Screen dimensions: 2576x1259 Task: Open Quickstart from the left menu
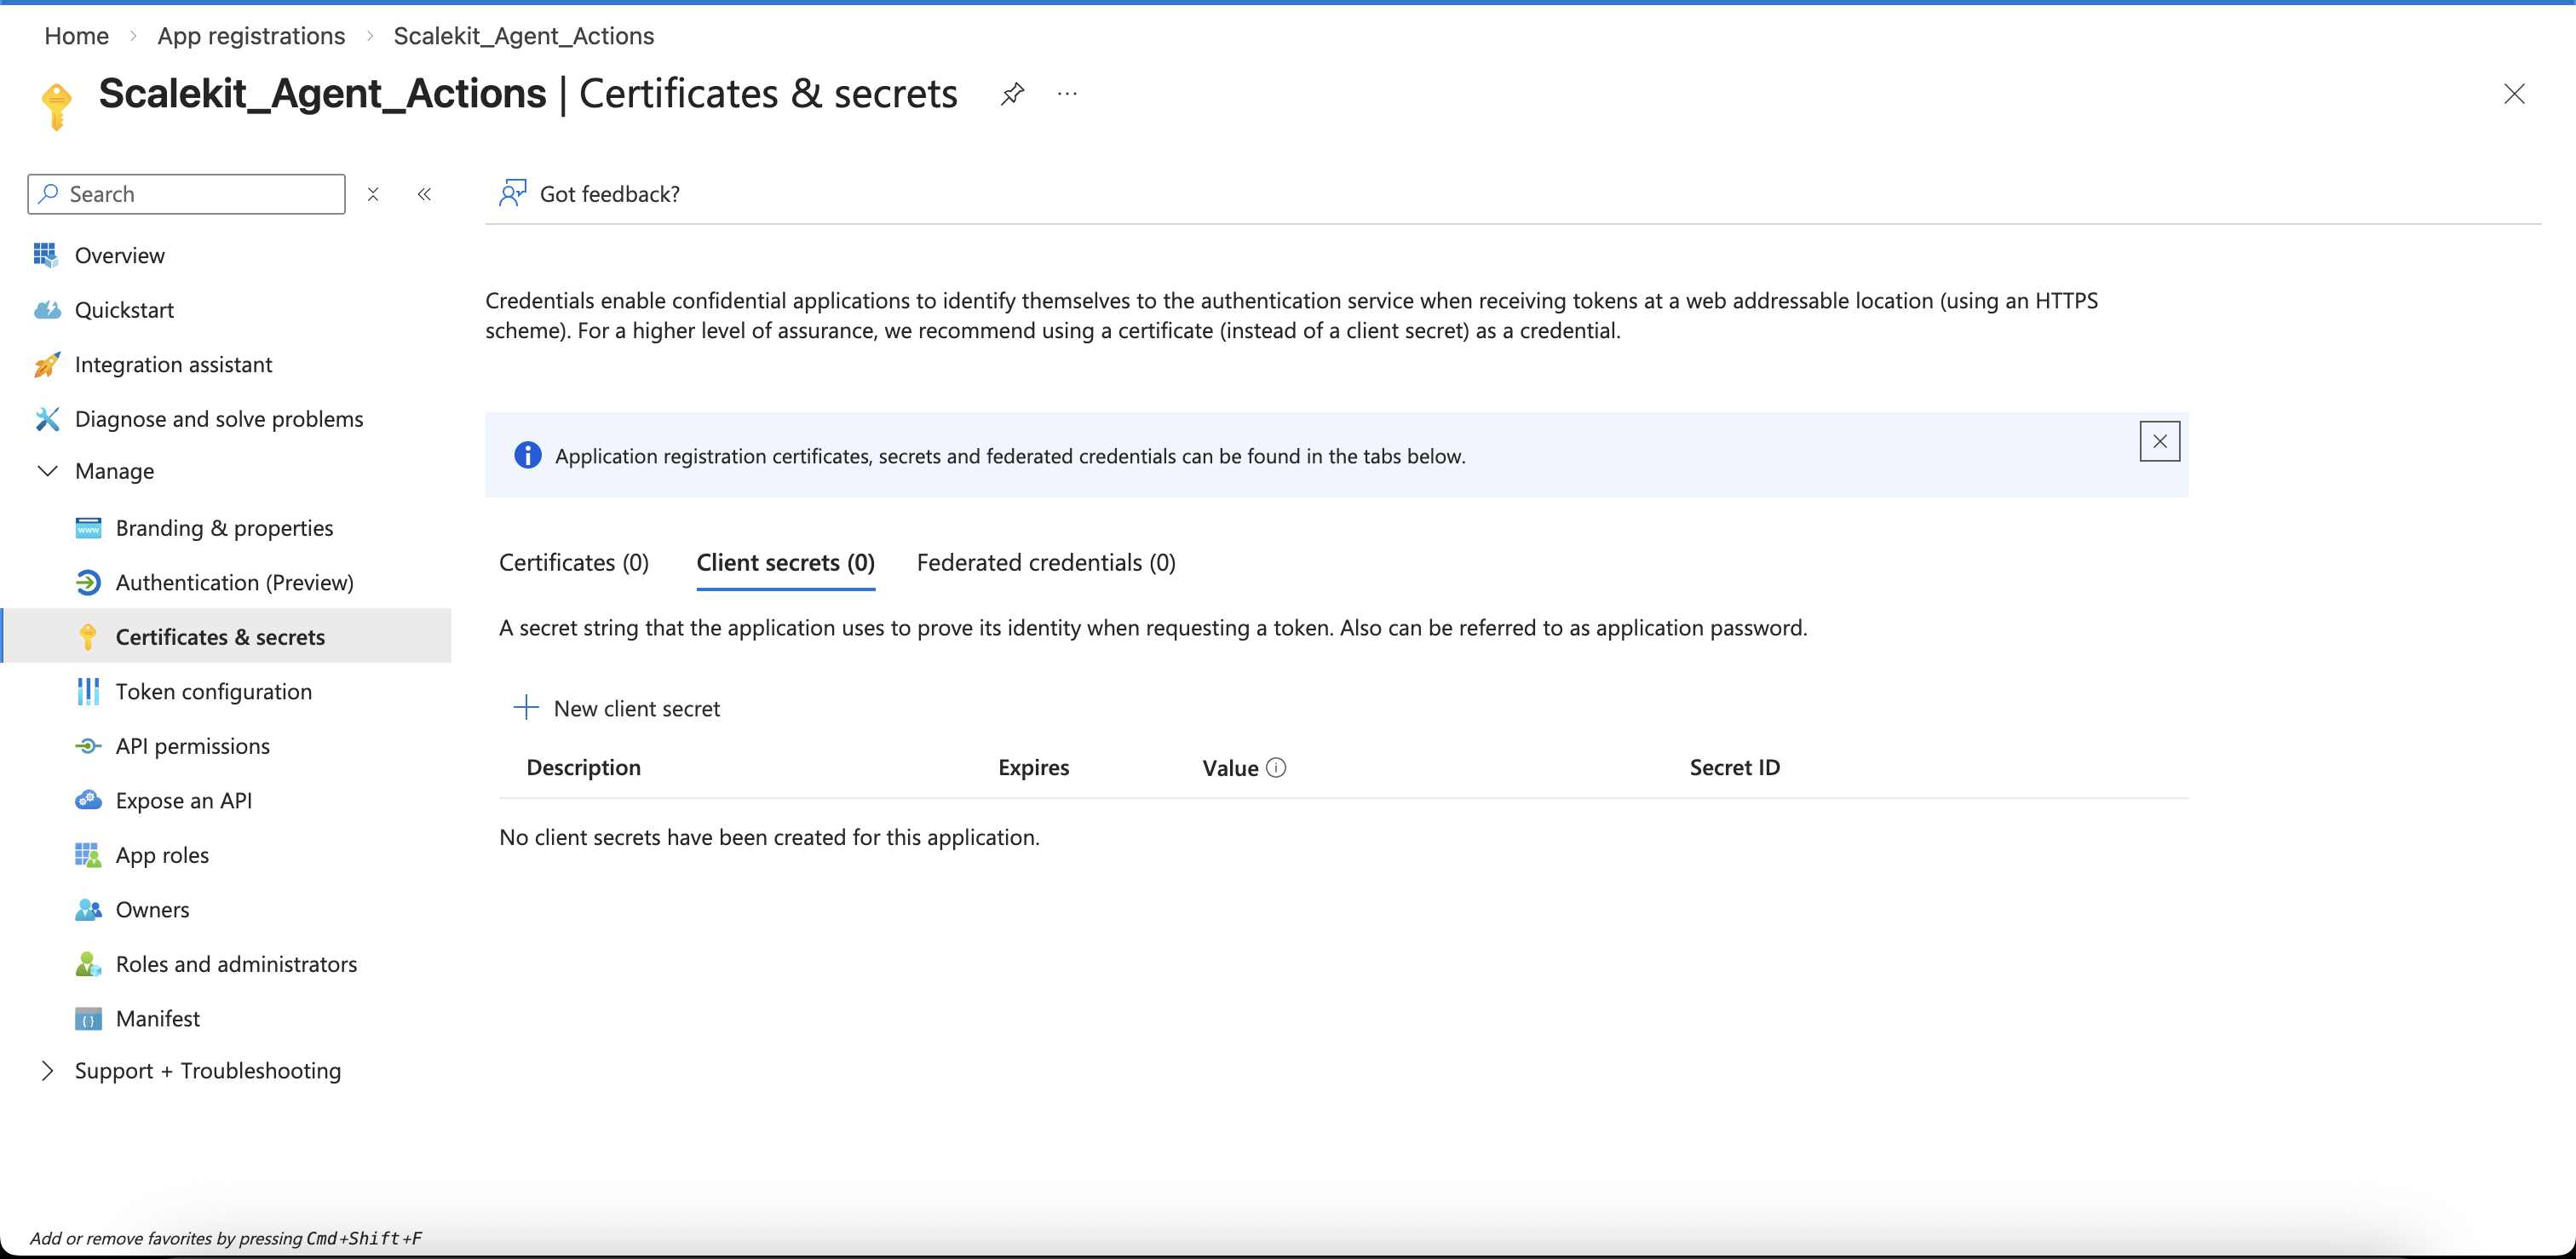(124, 309)
